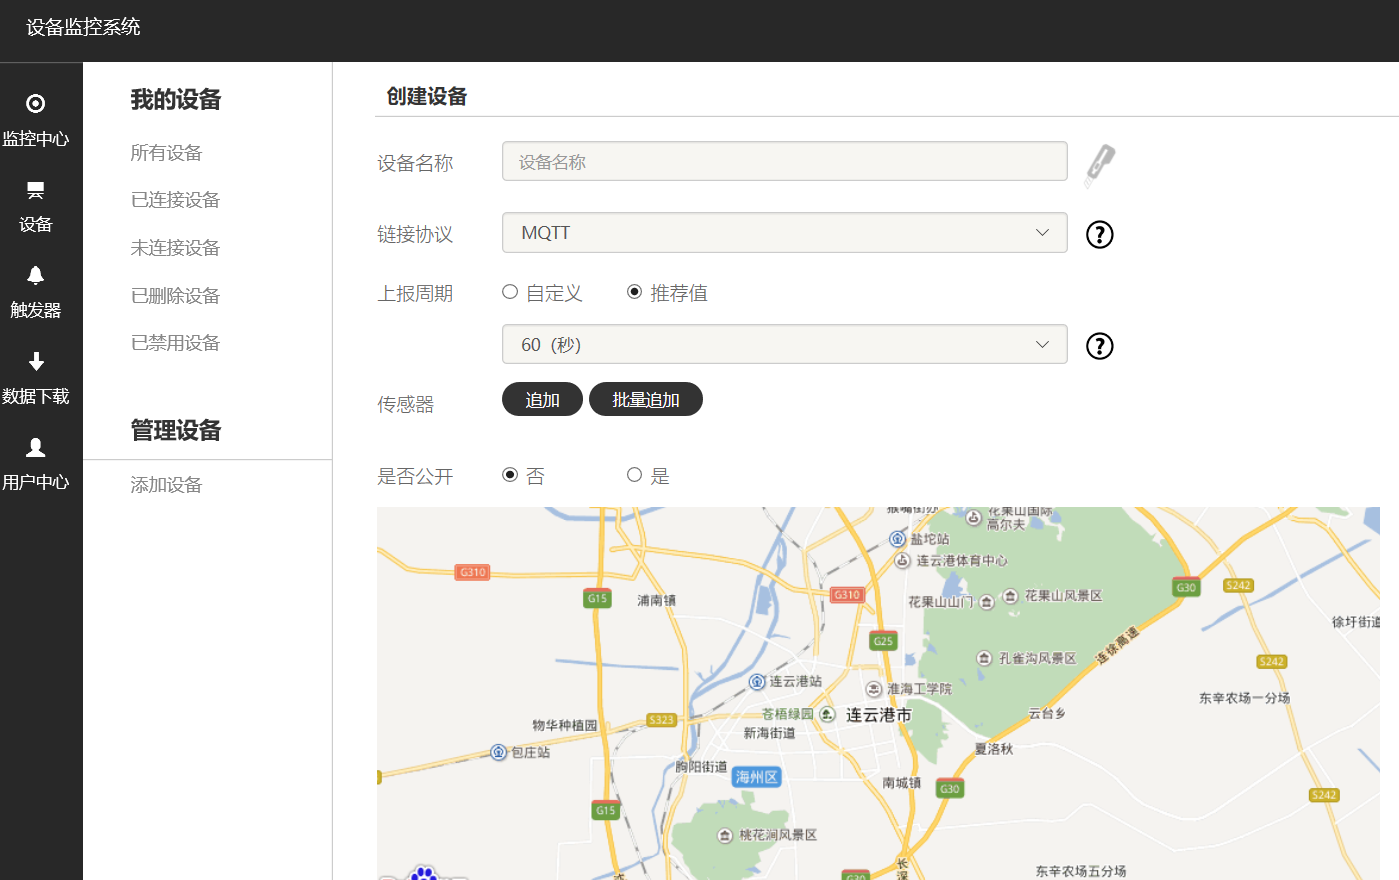Click the 数据下载 download arrow icon
The image size is (1399, 880).
coord(35,362)
